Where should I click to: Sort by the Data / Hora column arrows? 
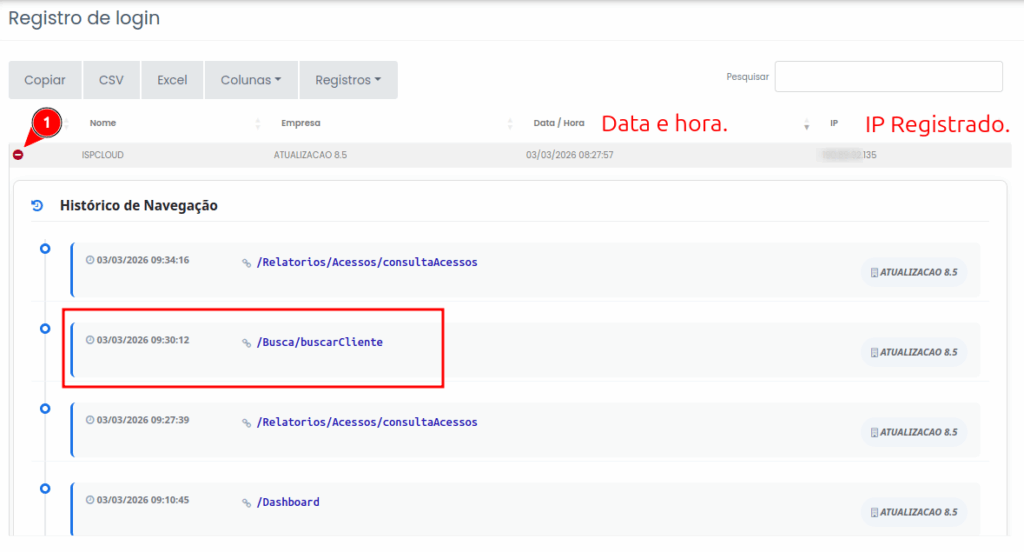click(x=806, y=124)
